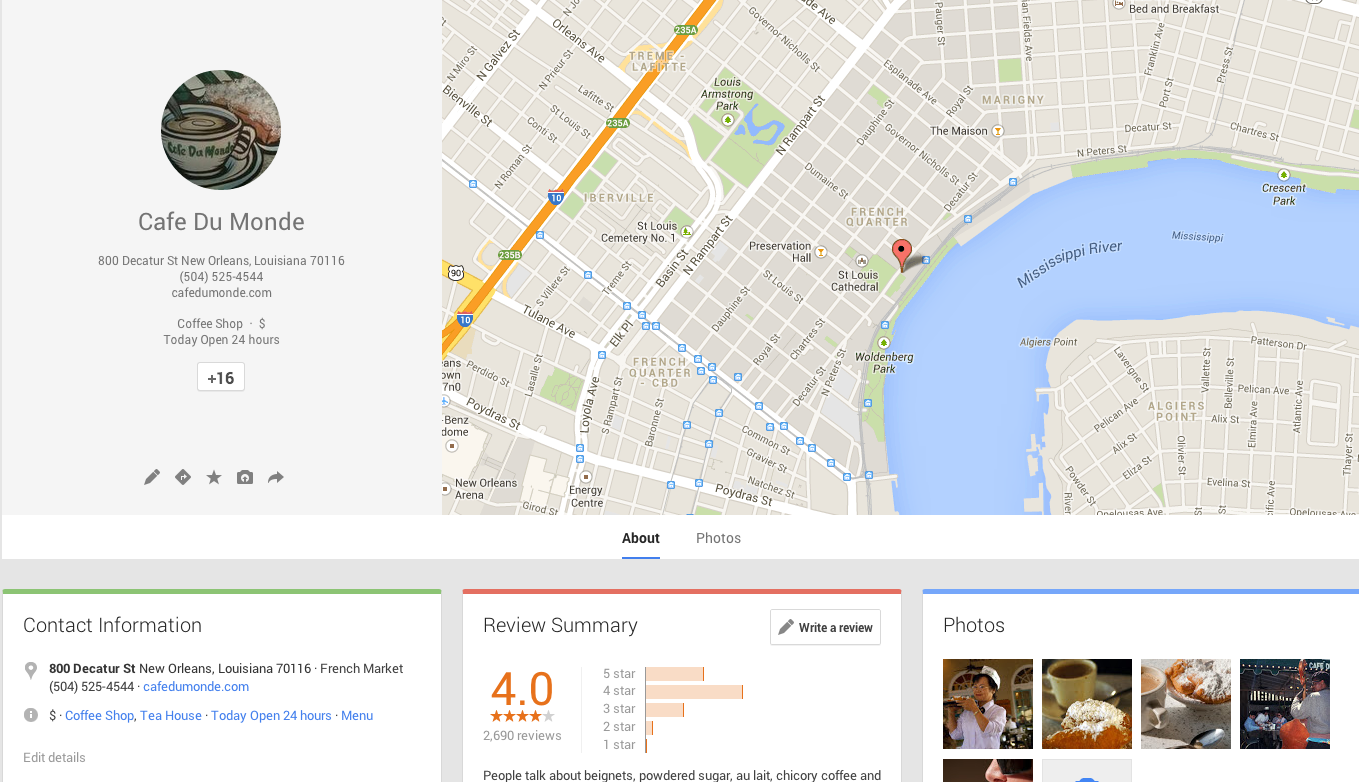The width and height of the screenshot is (1359, 782).
Task: Share this page using the arrow icon
Action: tap(275, 477)
